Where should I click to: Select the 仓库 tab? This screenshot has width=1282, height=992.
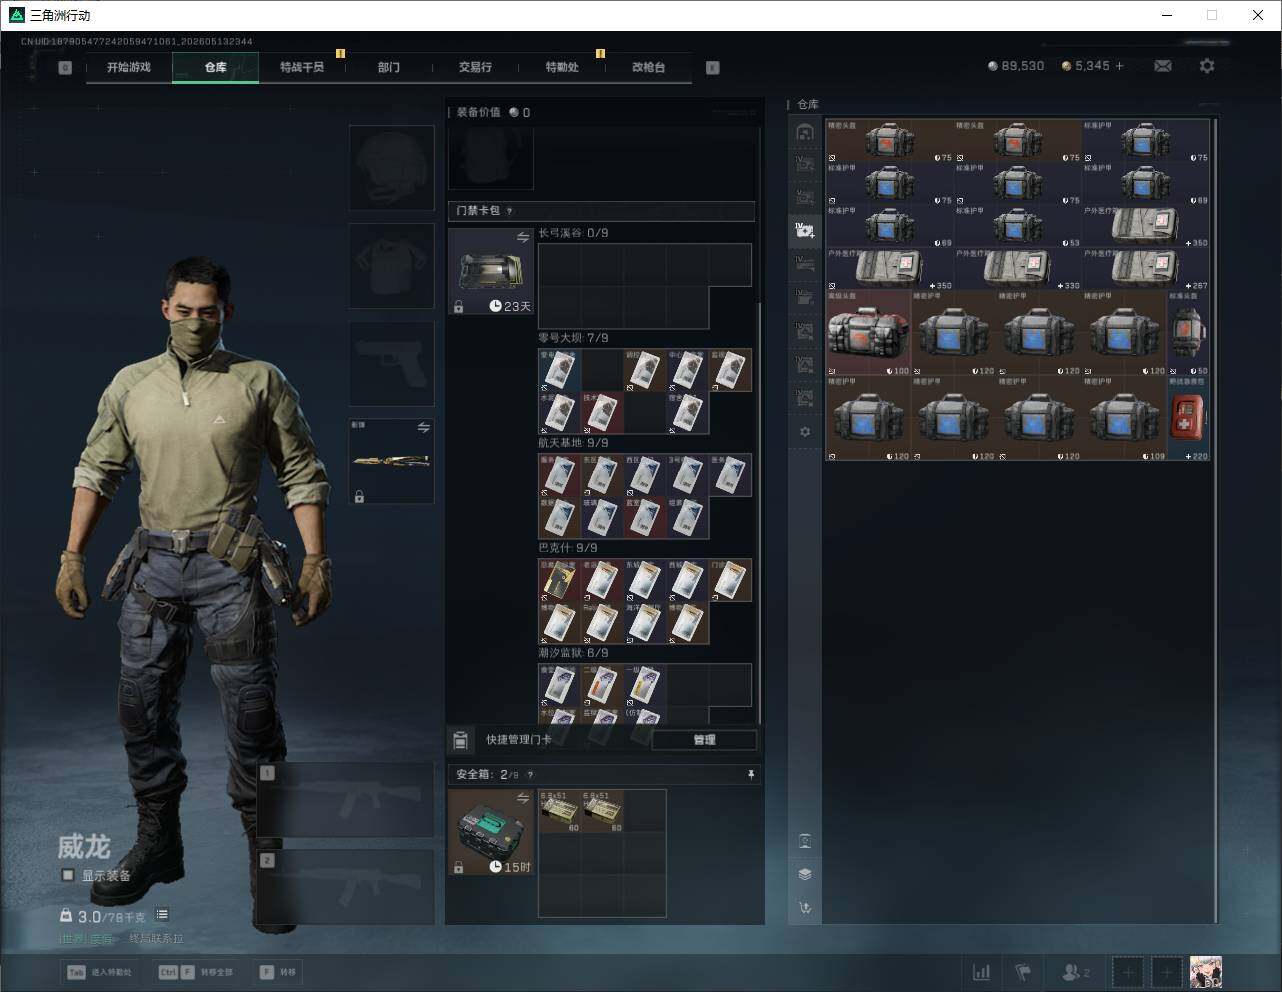click(x=215, y=67)
